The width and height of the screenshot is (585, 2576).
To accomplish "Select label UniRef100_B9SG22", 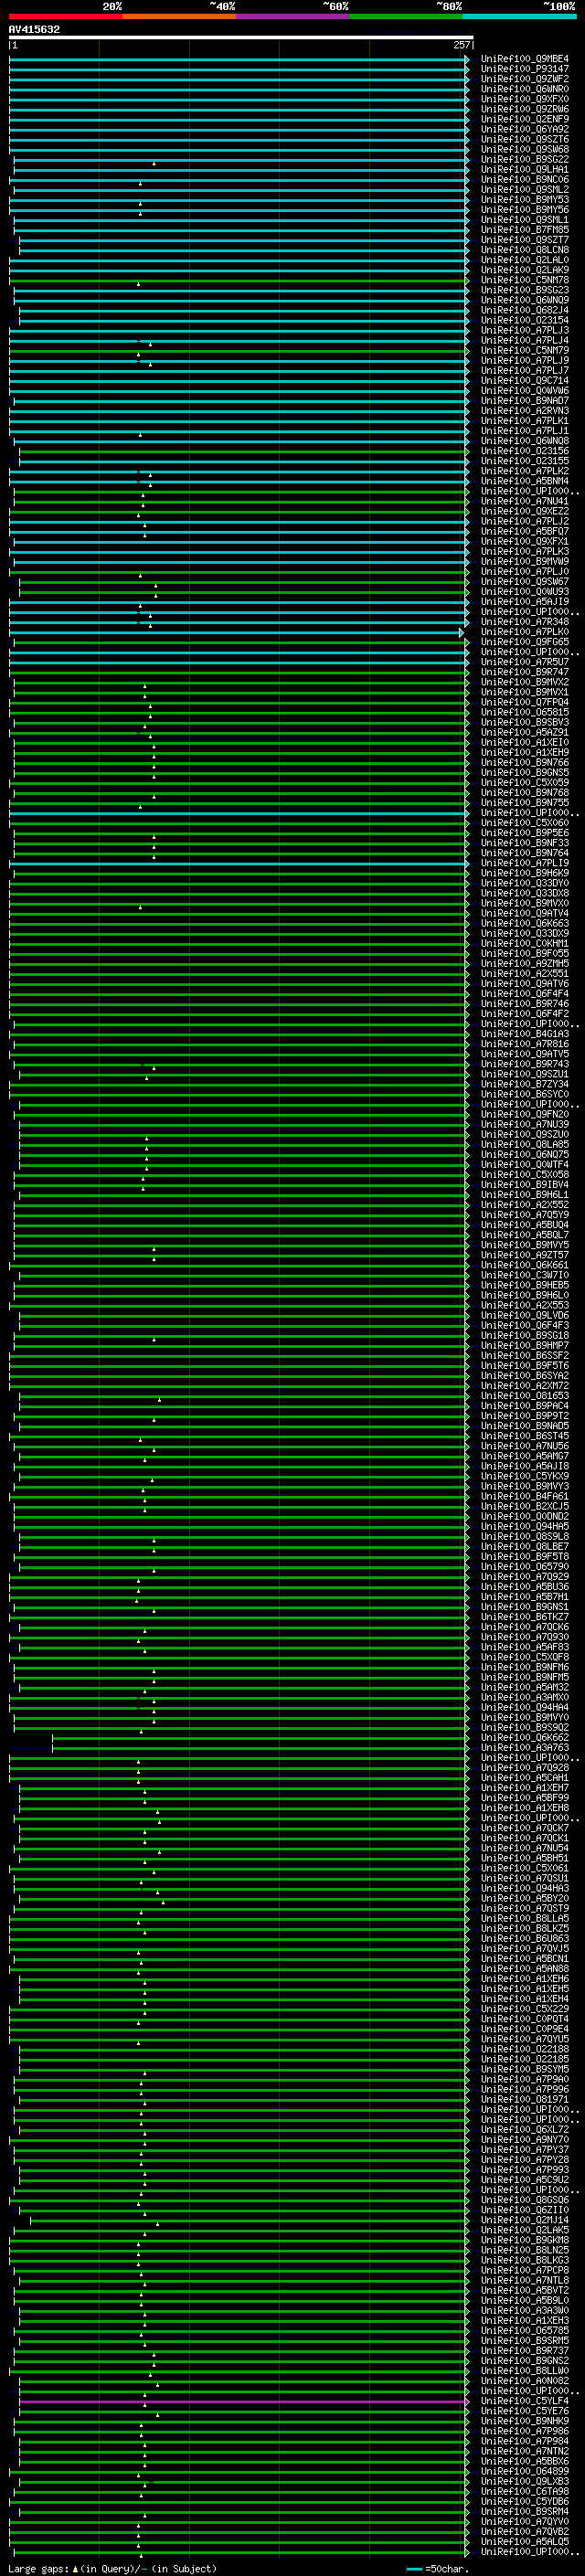I will (x=524, y=159).
